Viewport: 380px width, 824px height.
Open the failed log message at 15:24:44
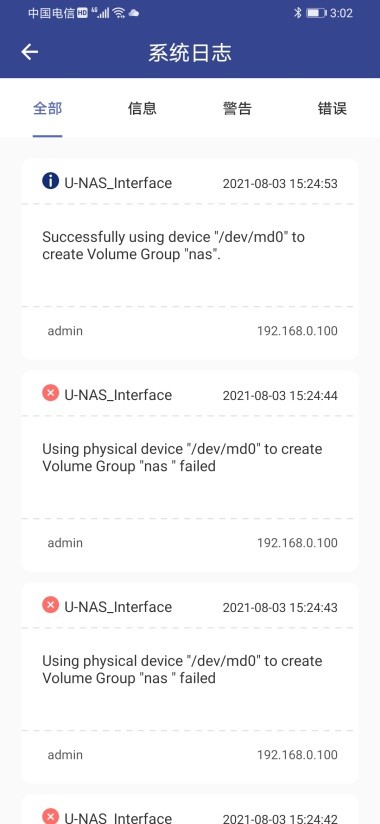182,457
